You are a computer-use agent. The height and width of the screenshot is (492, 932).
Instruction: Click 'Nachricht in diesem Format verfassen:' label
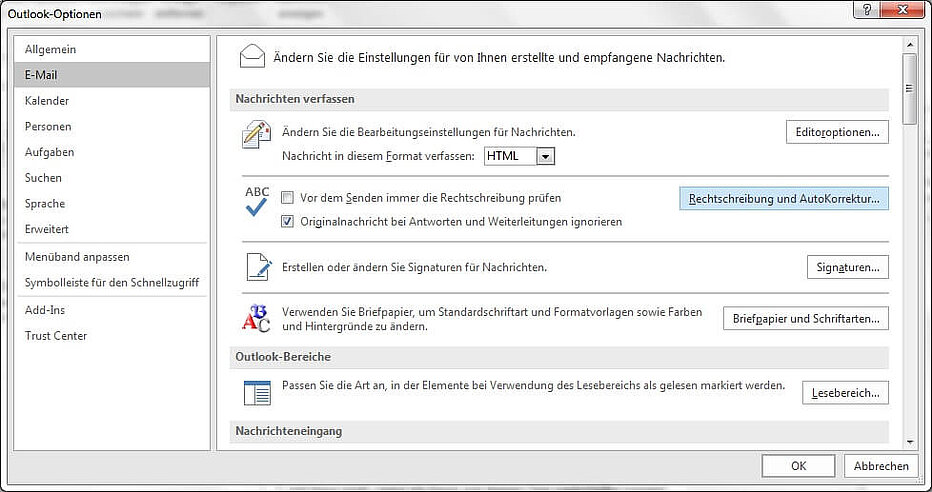(379, 156)
